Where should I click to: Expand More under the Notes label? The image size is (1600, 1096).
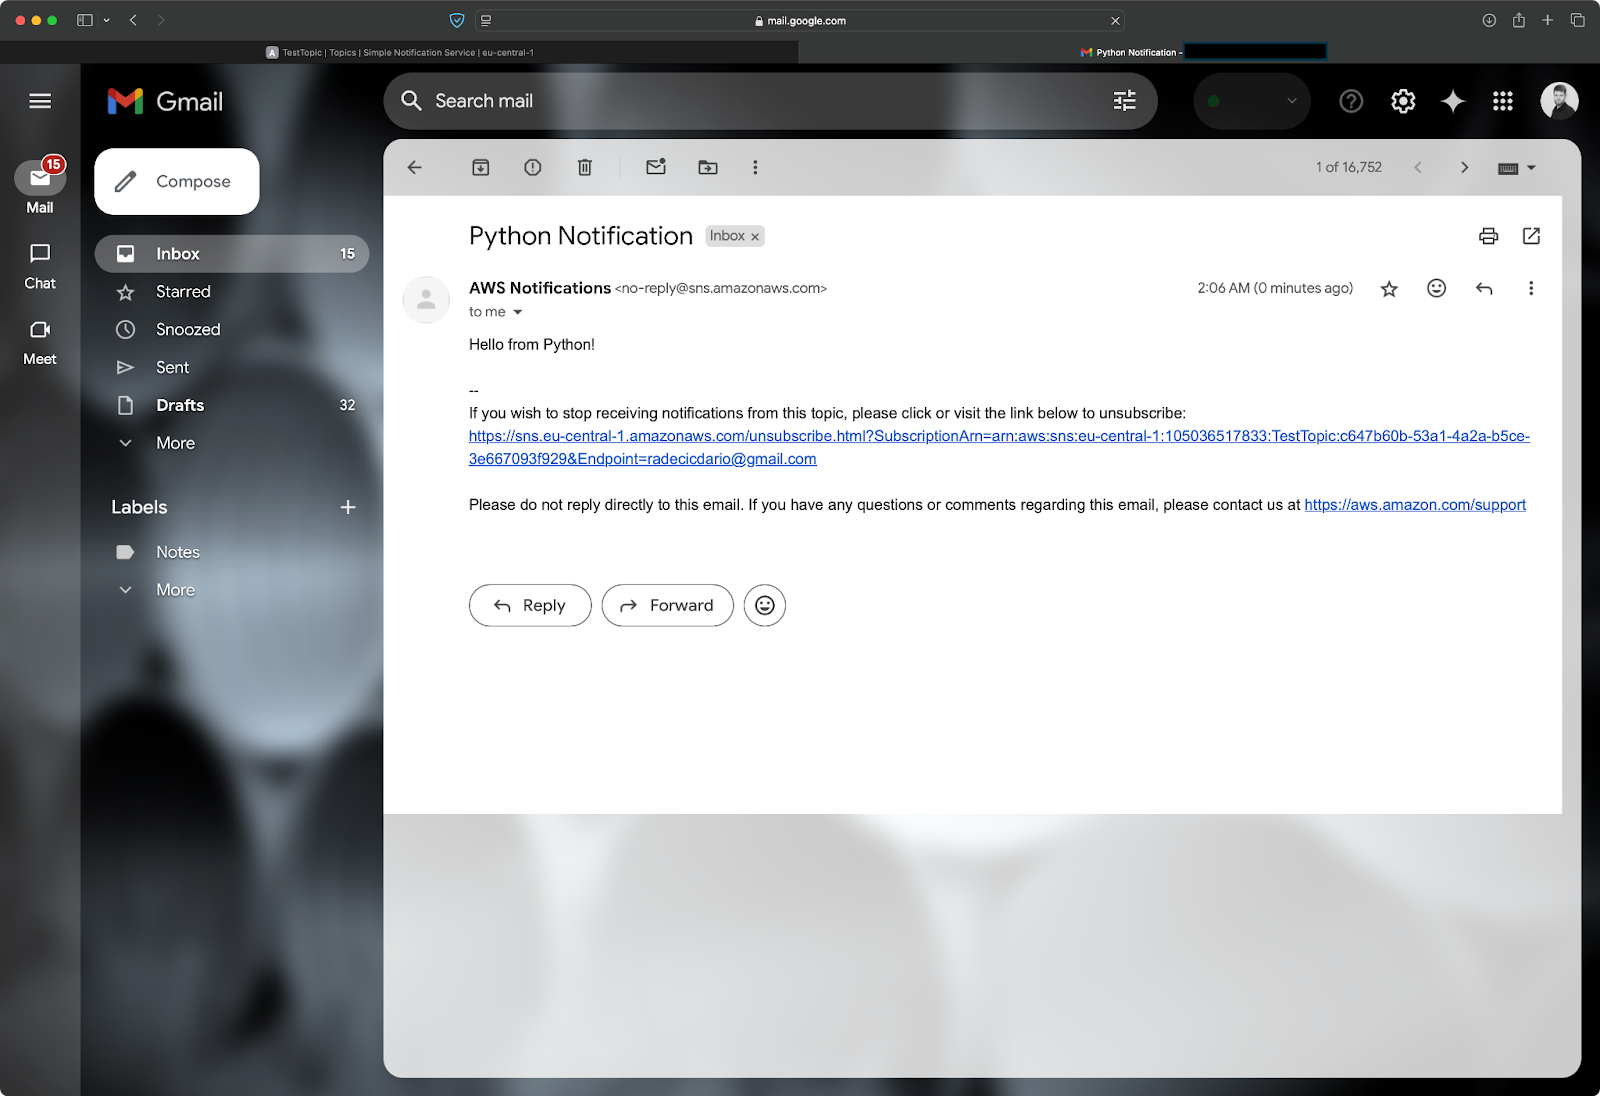tap(232, 590)
